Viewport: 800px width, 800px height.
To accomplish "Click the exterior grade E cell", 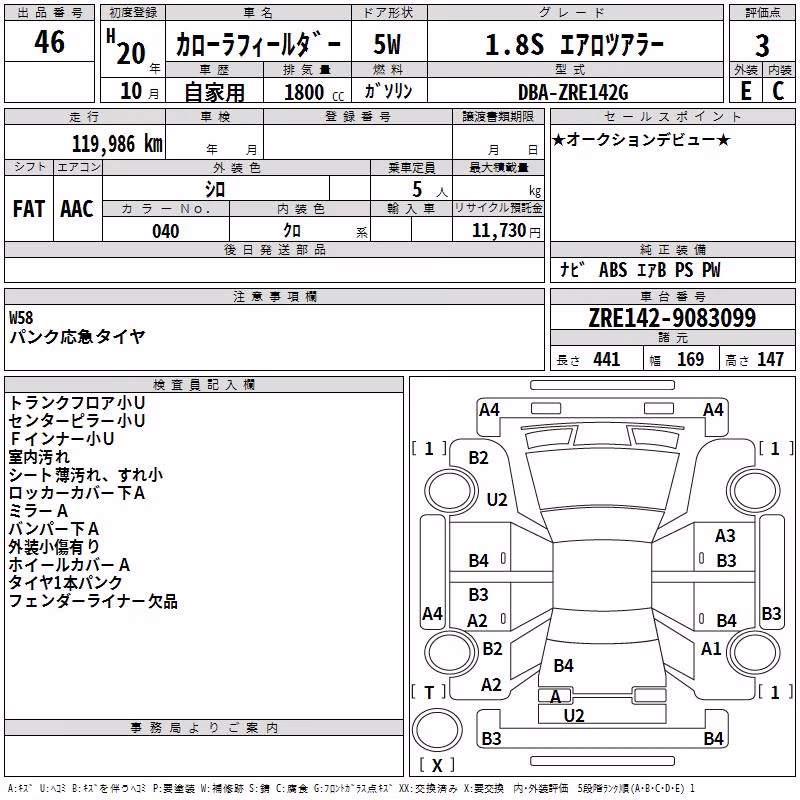I will coord(746,90).
